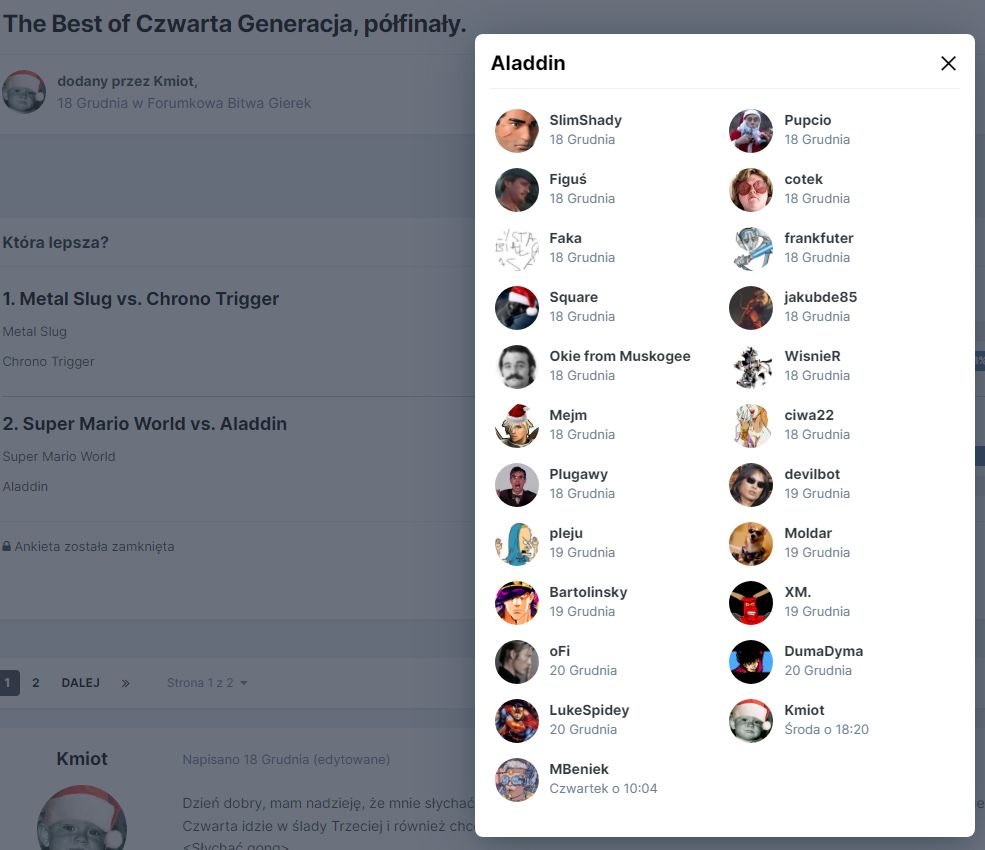The height and width of the screenshot is (850, 985).
Task: Select Square's avatar with Santa hat
Action: coord(516,308)
